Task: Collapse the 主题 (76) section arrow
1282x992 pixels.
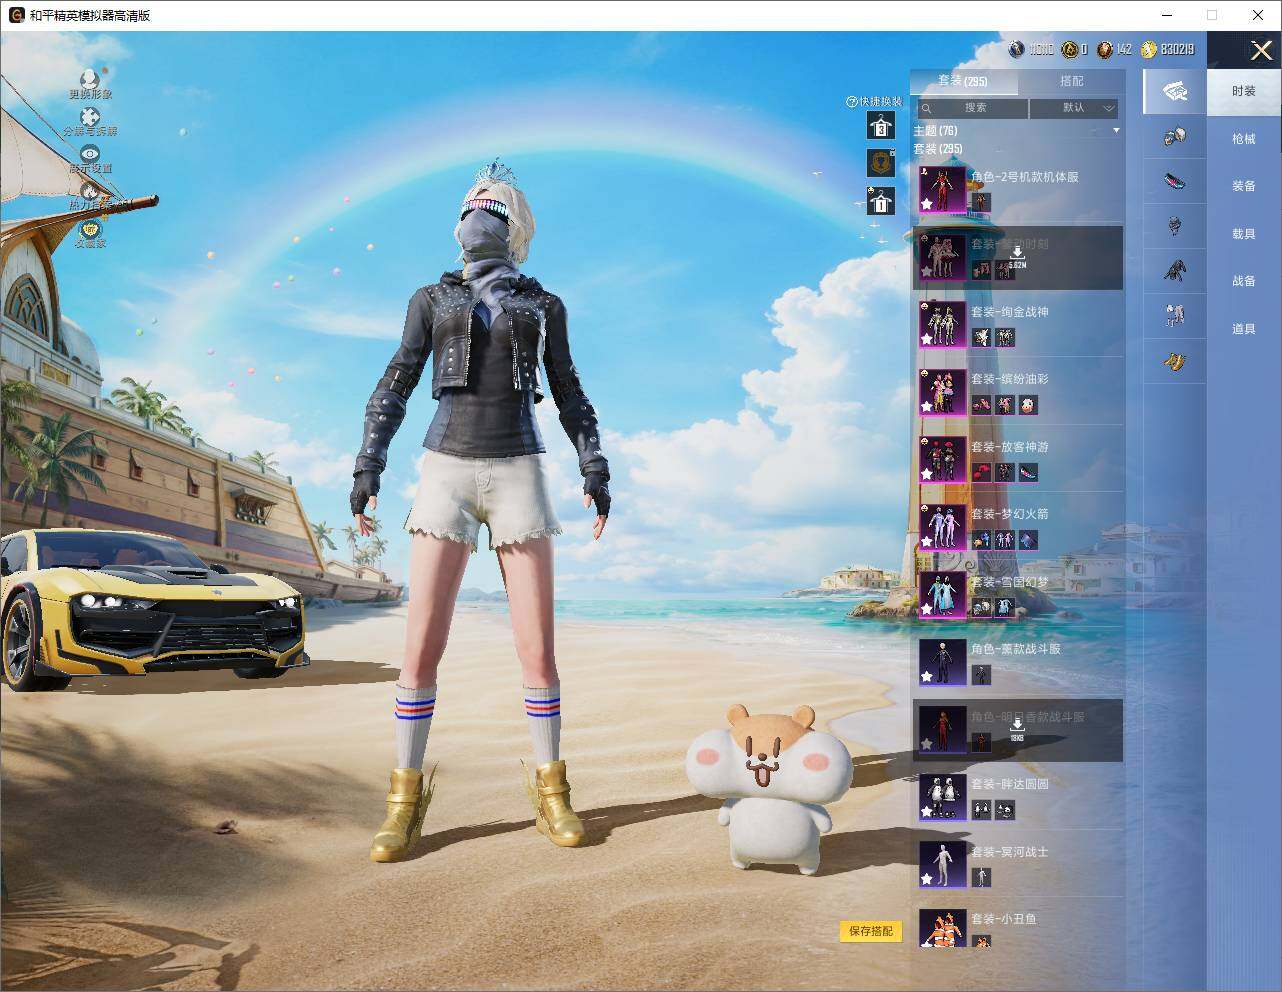Action: coord(1116,131)
